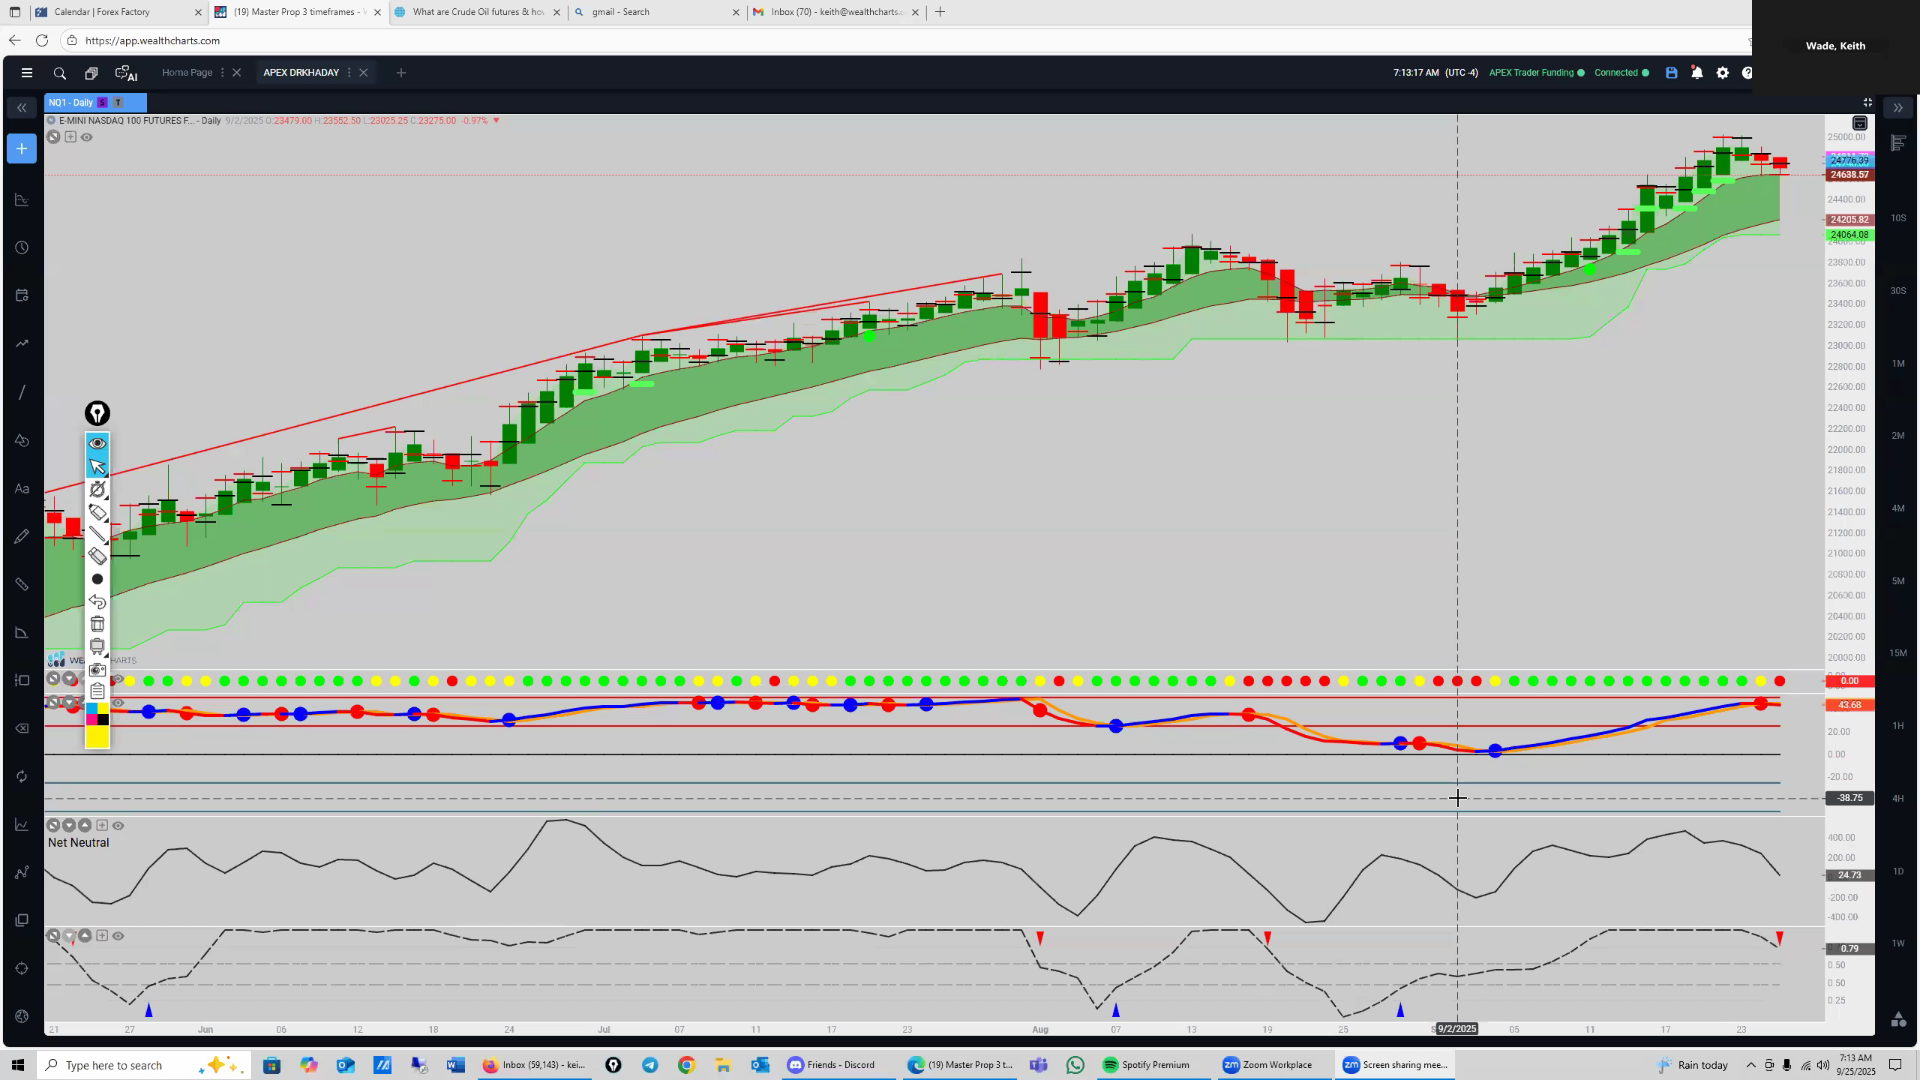Open the AI chat assistant icon
The image size is (1920, 1080).
[126, 73]
